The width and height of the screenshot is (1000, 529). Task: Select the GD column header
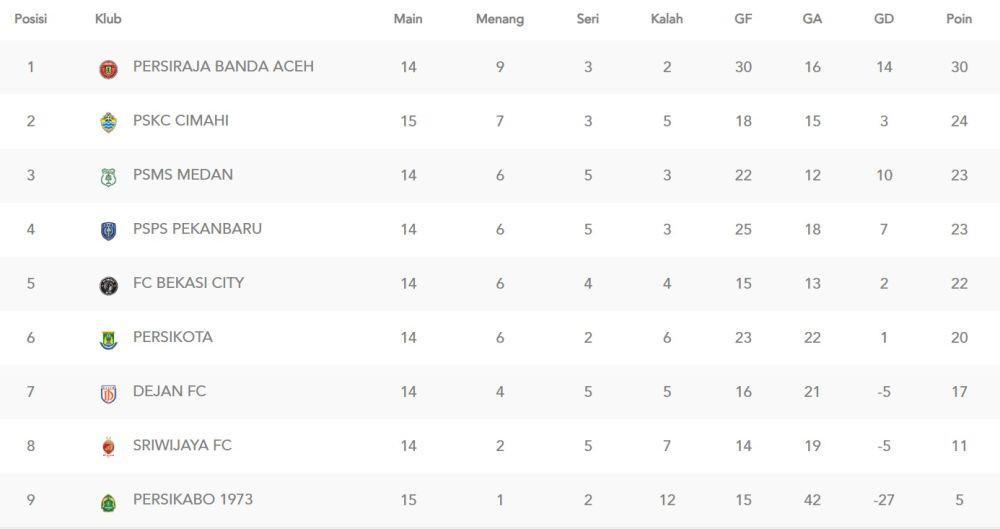pos(883,19)
